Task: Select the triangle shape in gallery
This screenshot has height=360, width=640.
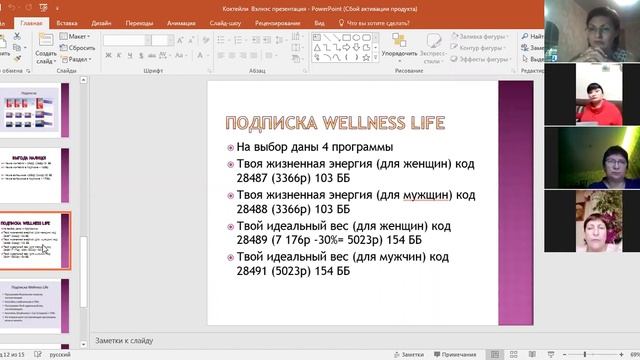Action: (317, 48)
